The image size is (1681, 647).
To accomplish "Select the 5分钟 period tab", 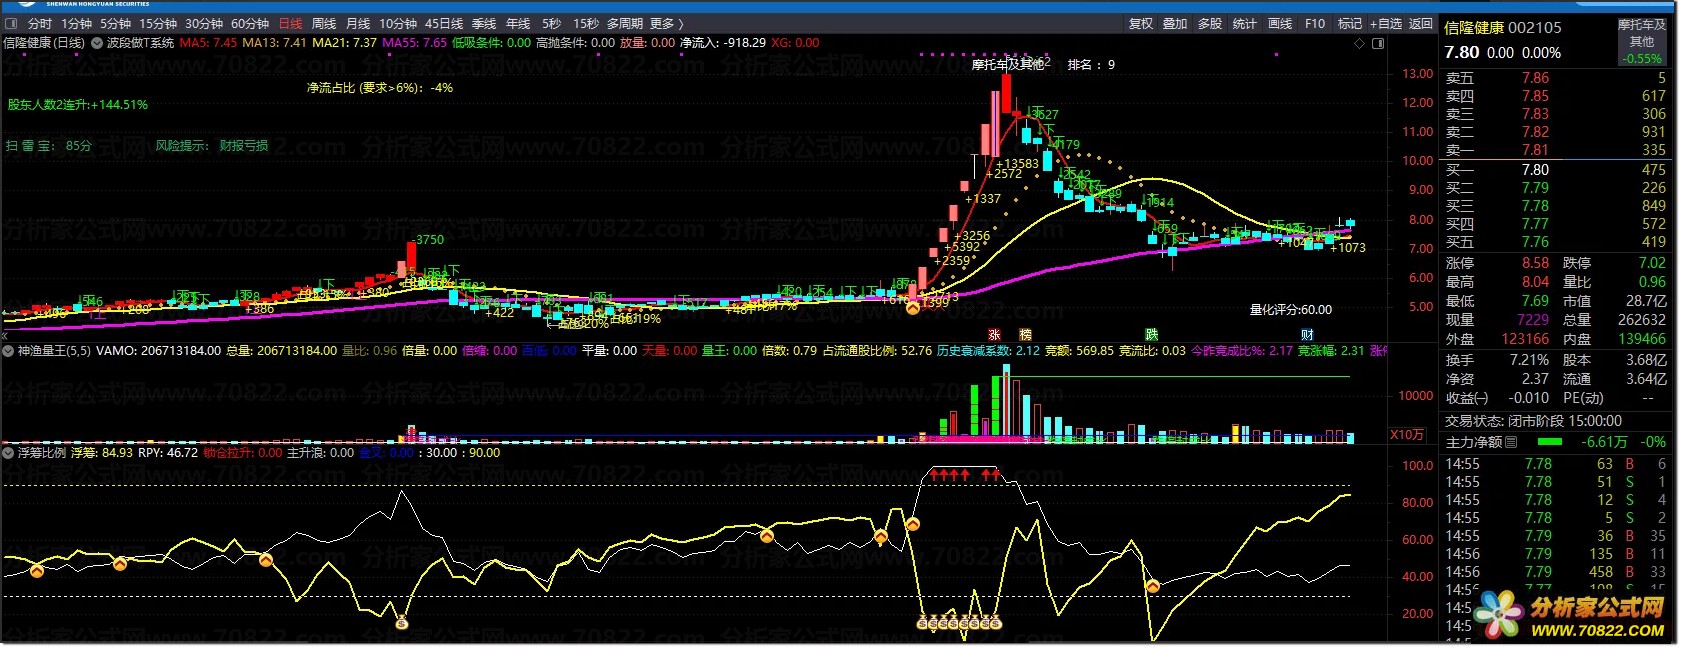I will click(115, 24).
